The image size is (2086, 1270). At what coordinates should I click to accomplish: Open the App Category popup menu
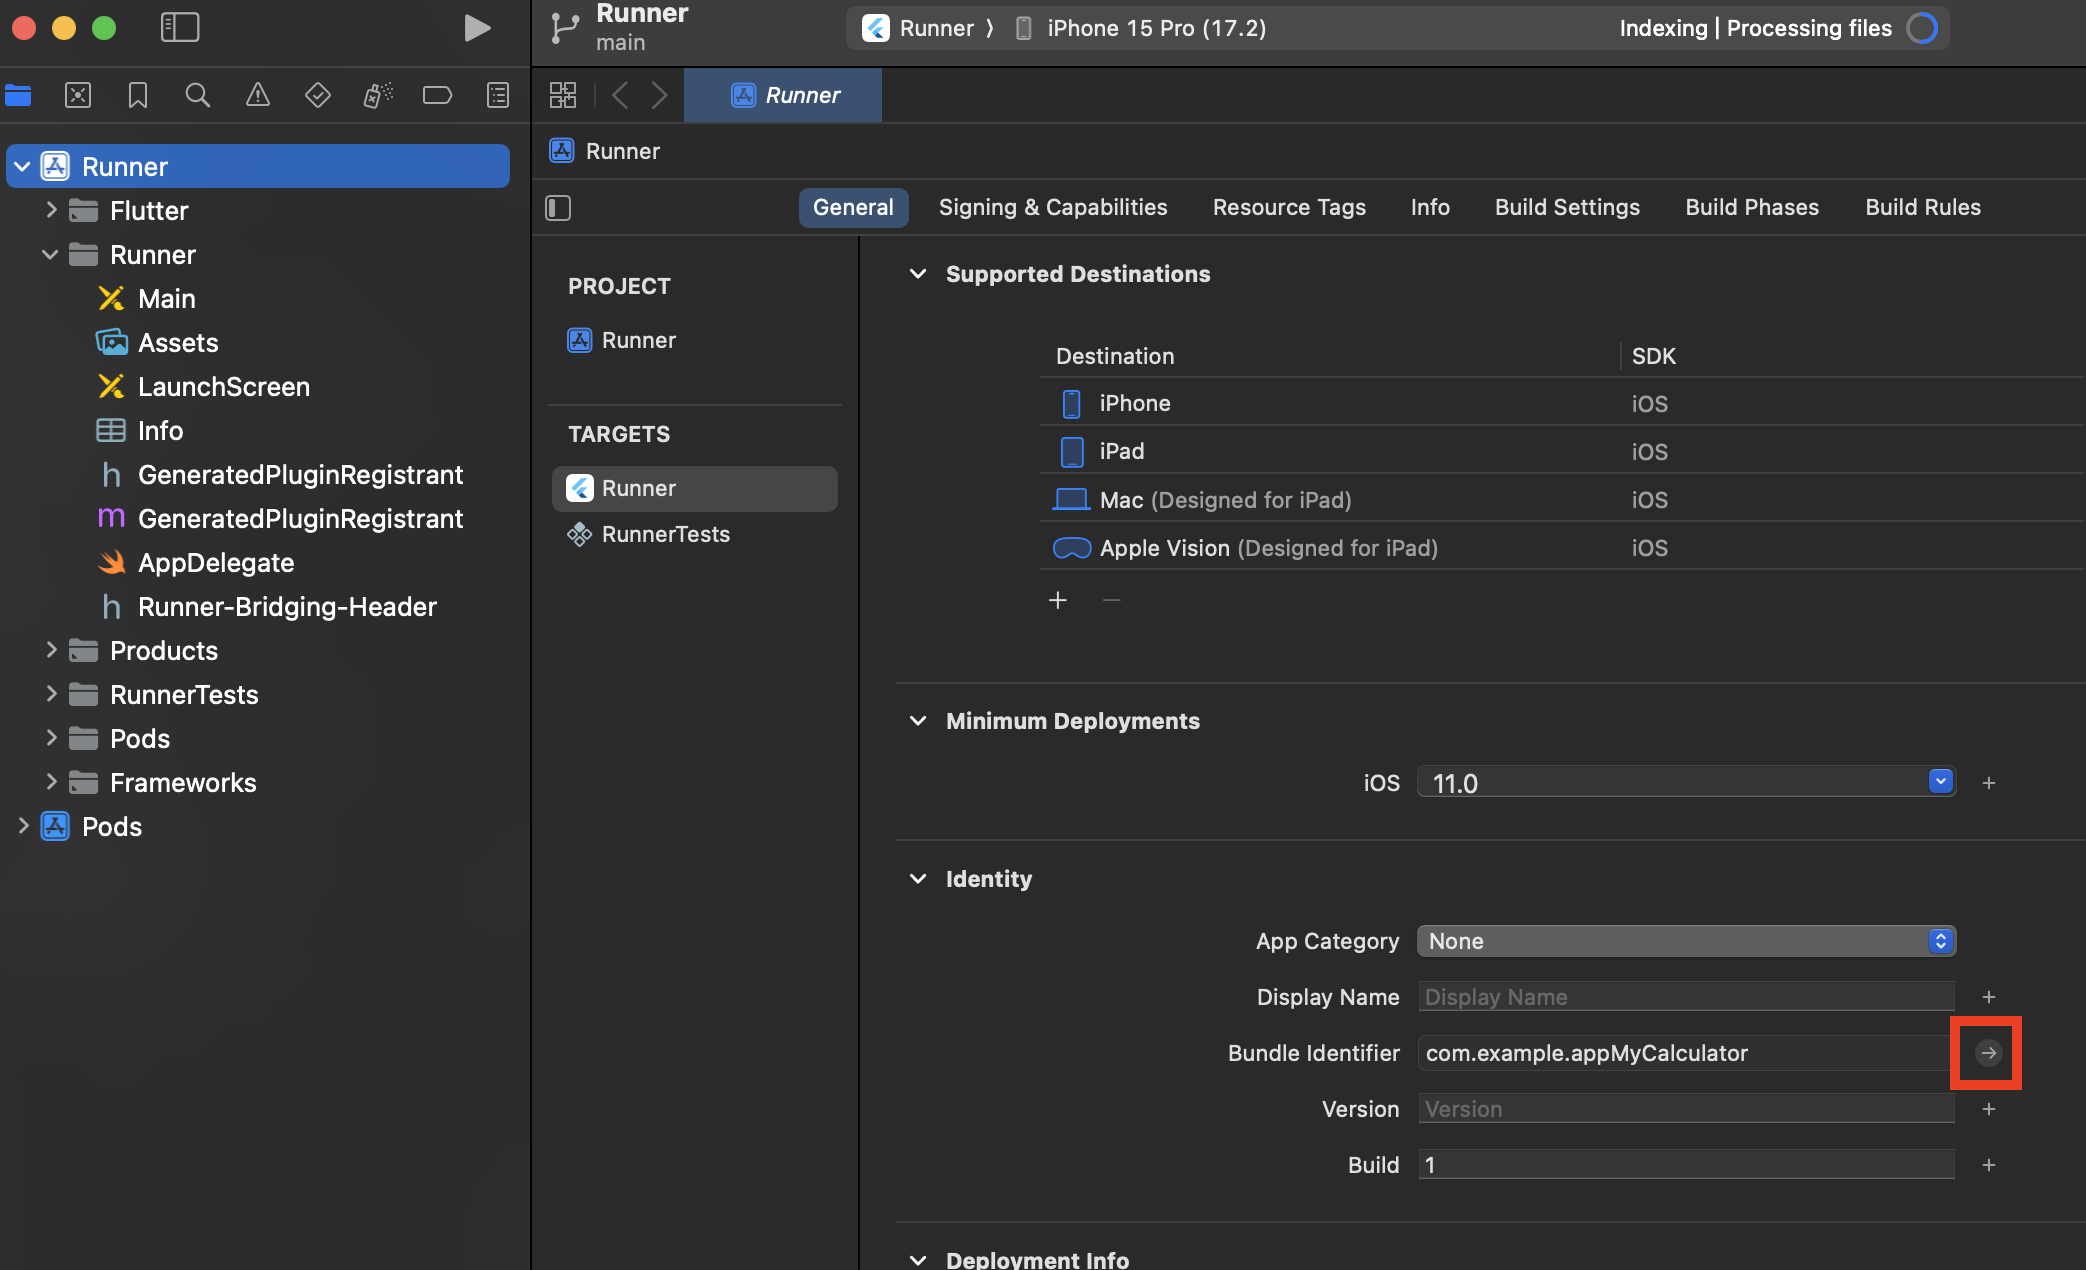1686,941
